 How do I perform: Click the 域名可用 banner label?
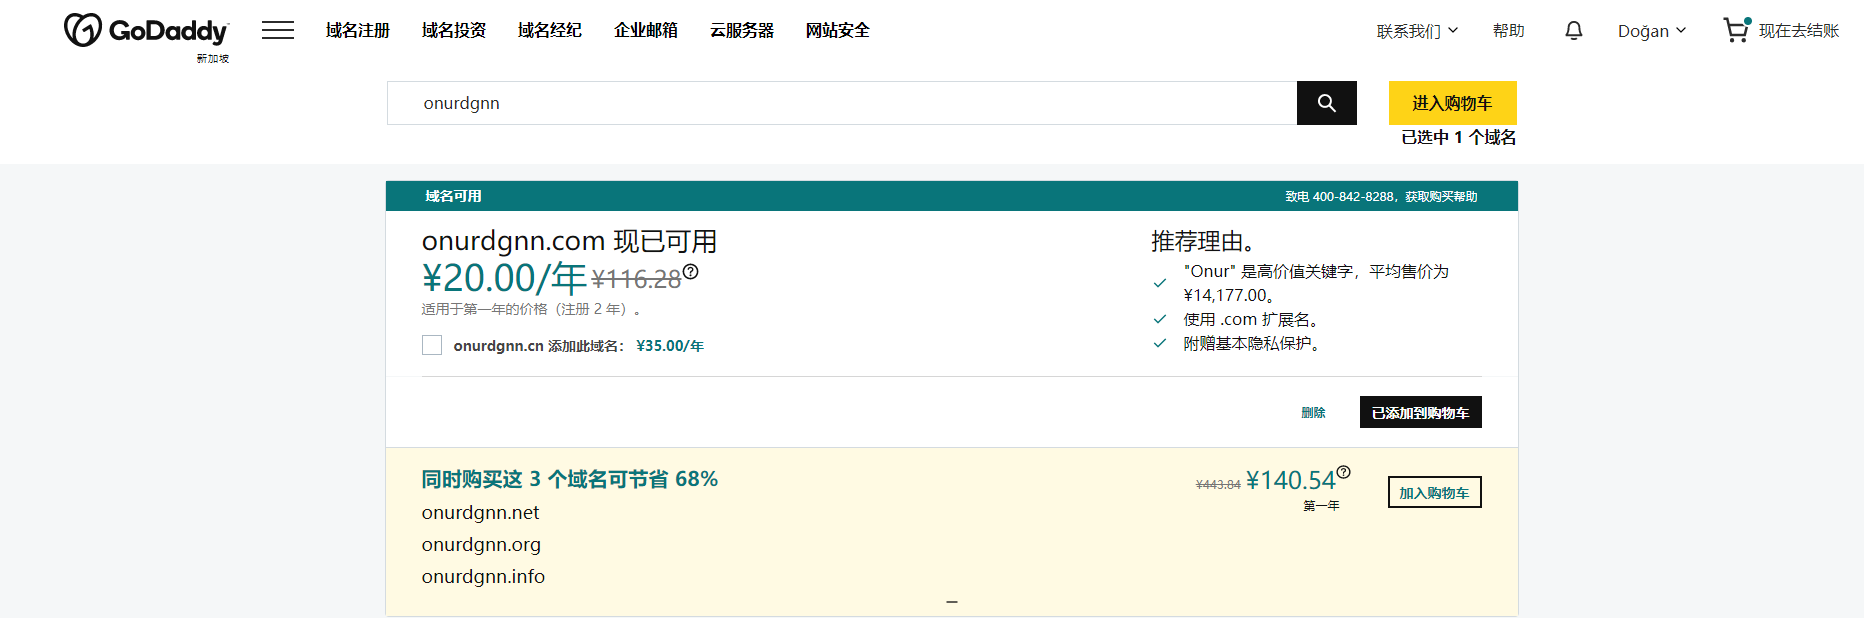tap(453, 196)
